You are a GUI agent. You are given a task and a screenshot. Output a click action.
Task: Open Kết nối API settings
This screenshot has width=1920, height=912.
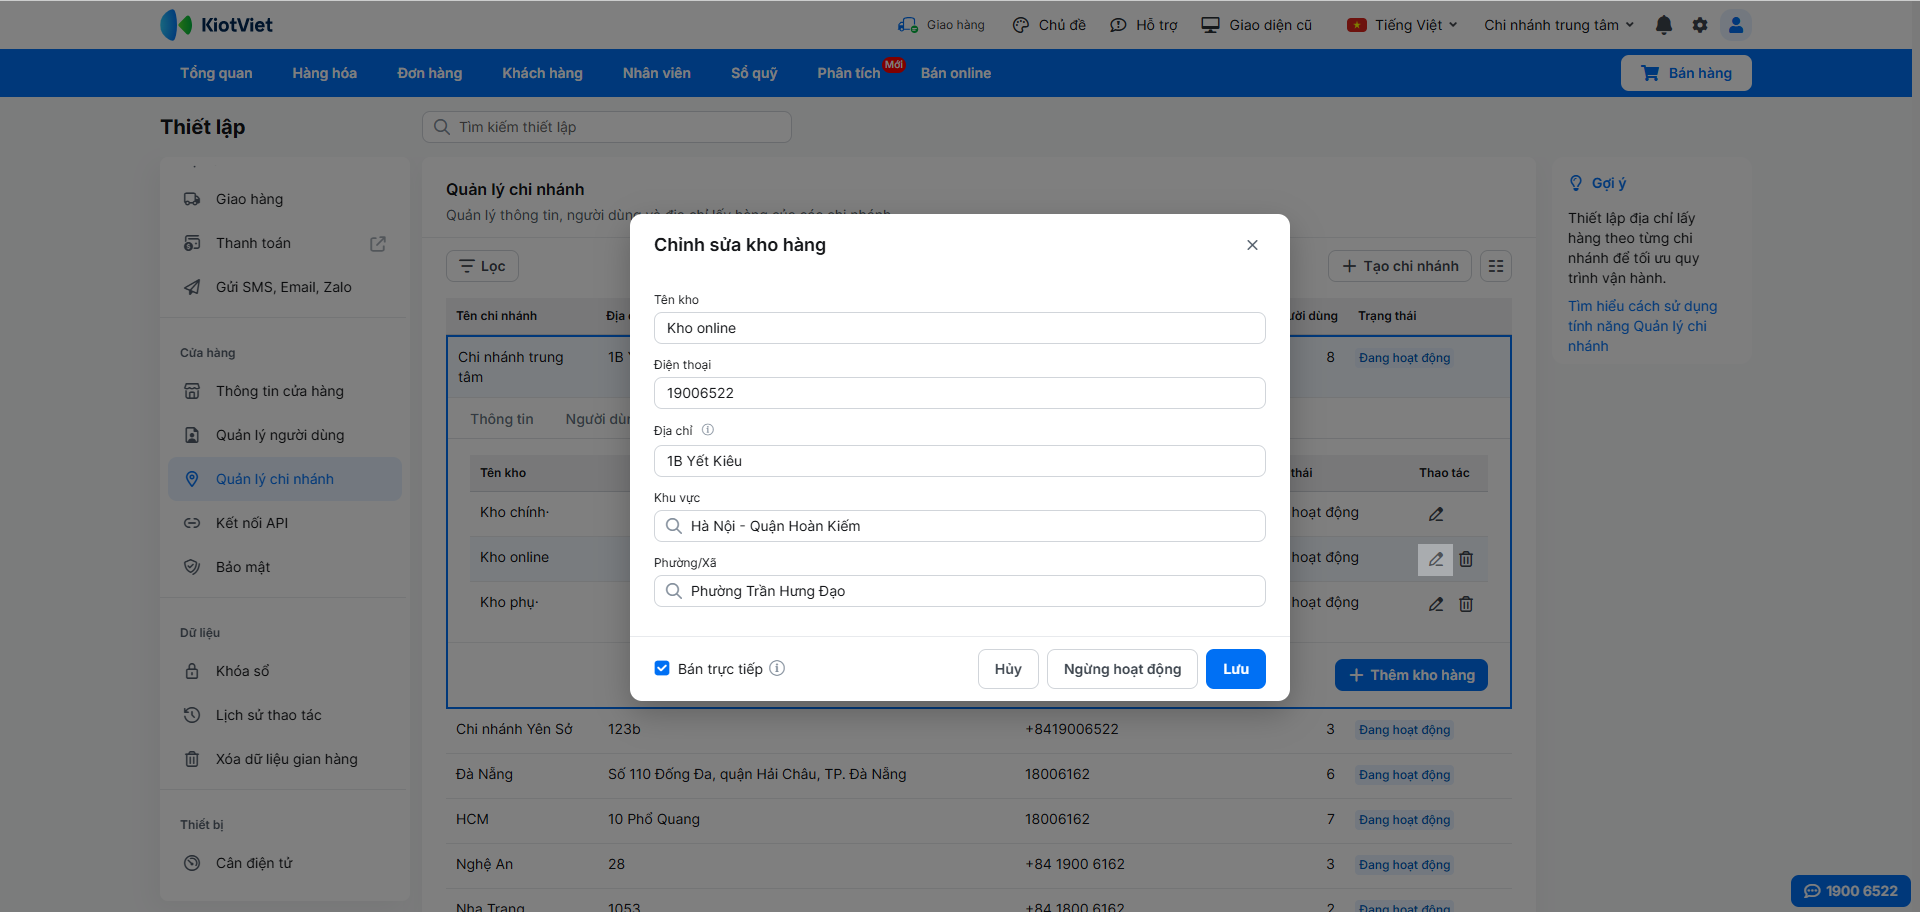pyautogui.click(x=285, y=523)
